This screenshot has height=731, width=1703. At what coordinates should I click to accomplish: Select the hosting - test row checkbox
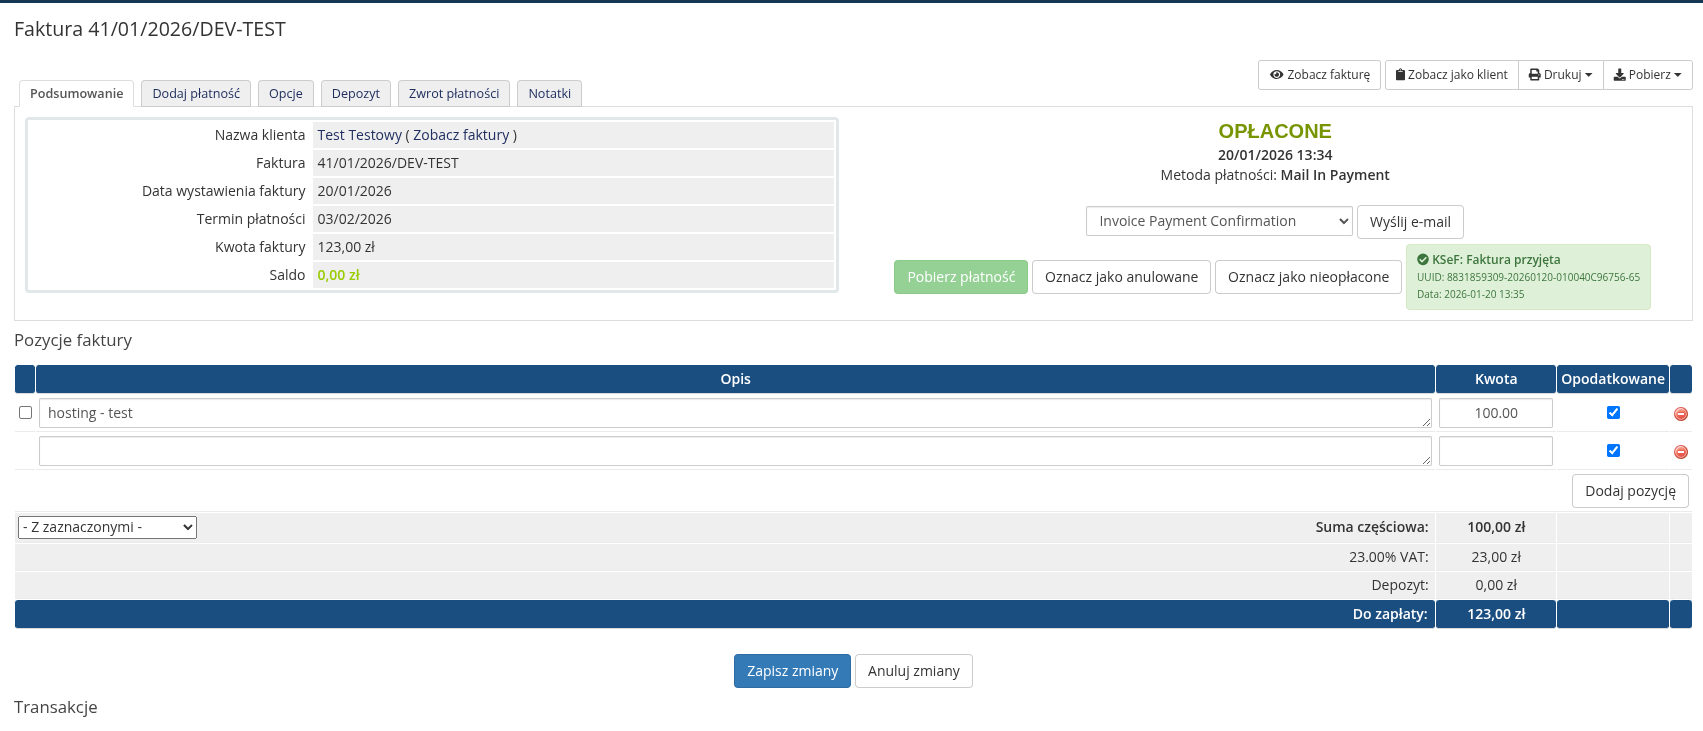tap(26, 412)
